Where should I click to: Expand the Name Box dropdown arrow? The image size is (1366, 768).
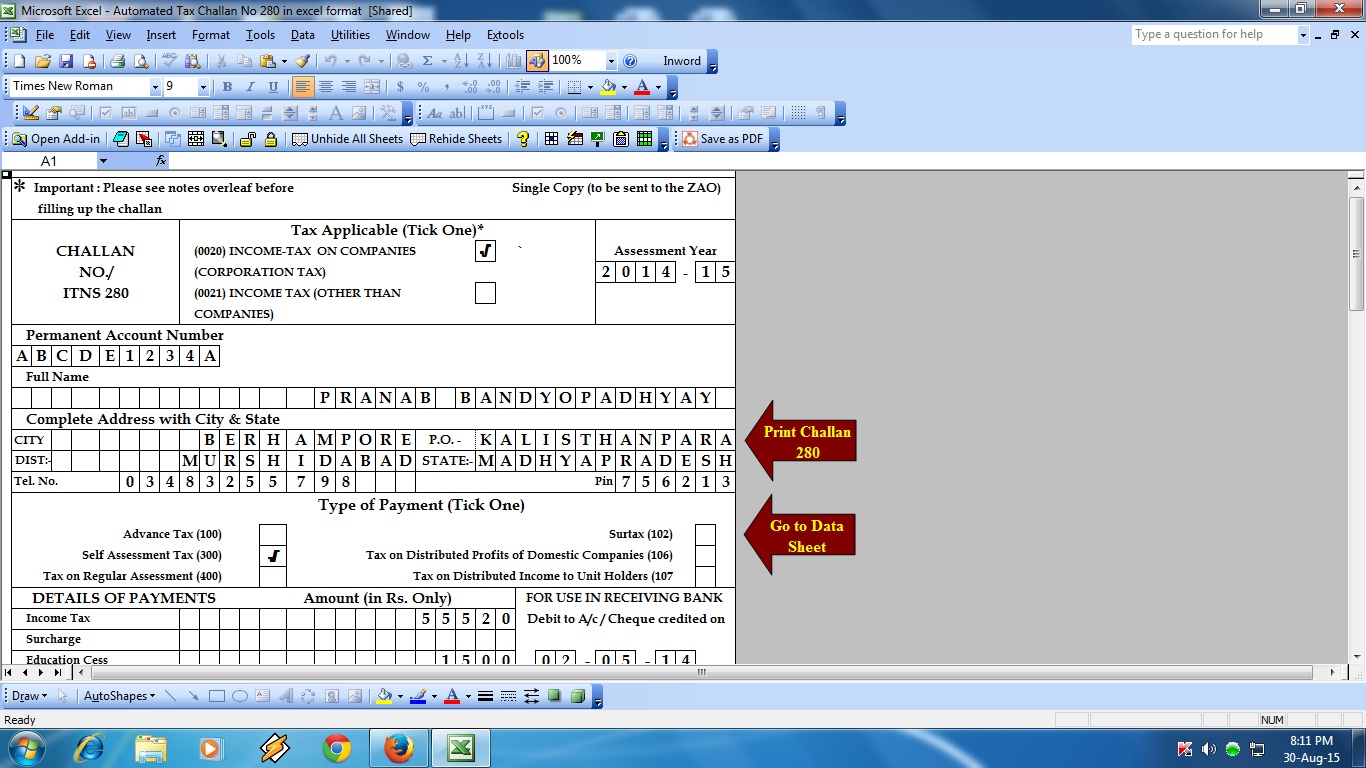pyautogui.click(x=102, y=161)
